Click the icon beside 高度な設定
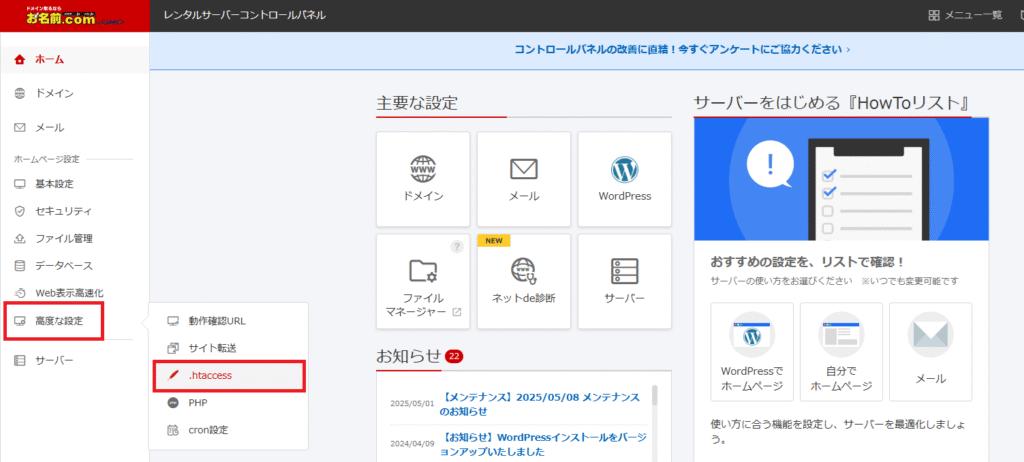This screenshot has width=1024, height=462. (20, 321)
